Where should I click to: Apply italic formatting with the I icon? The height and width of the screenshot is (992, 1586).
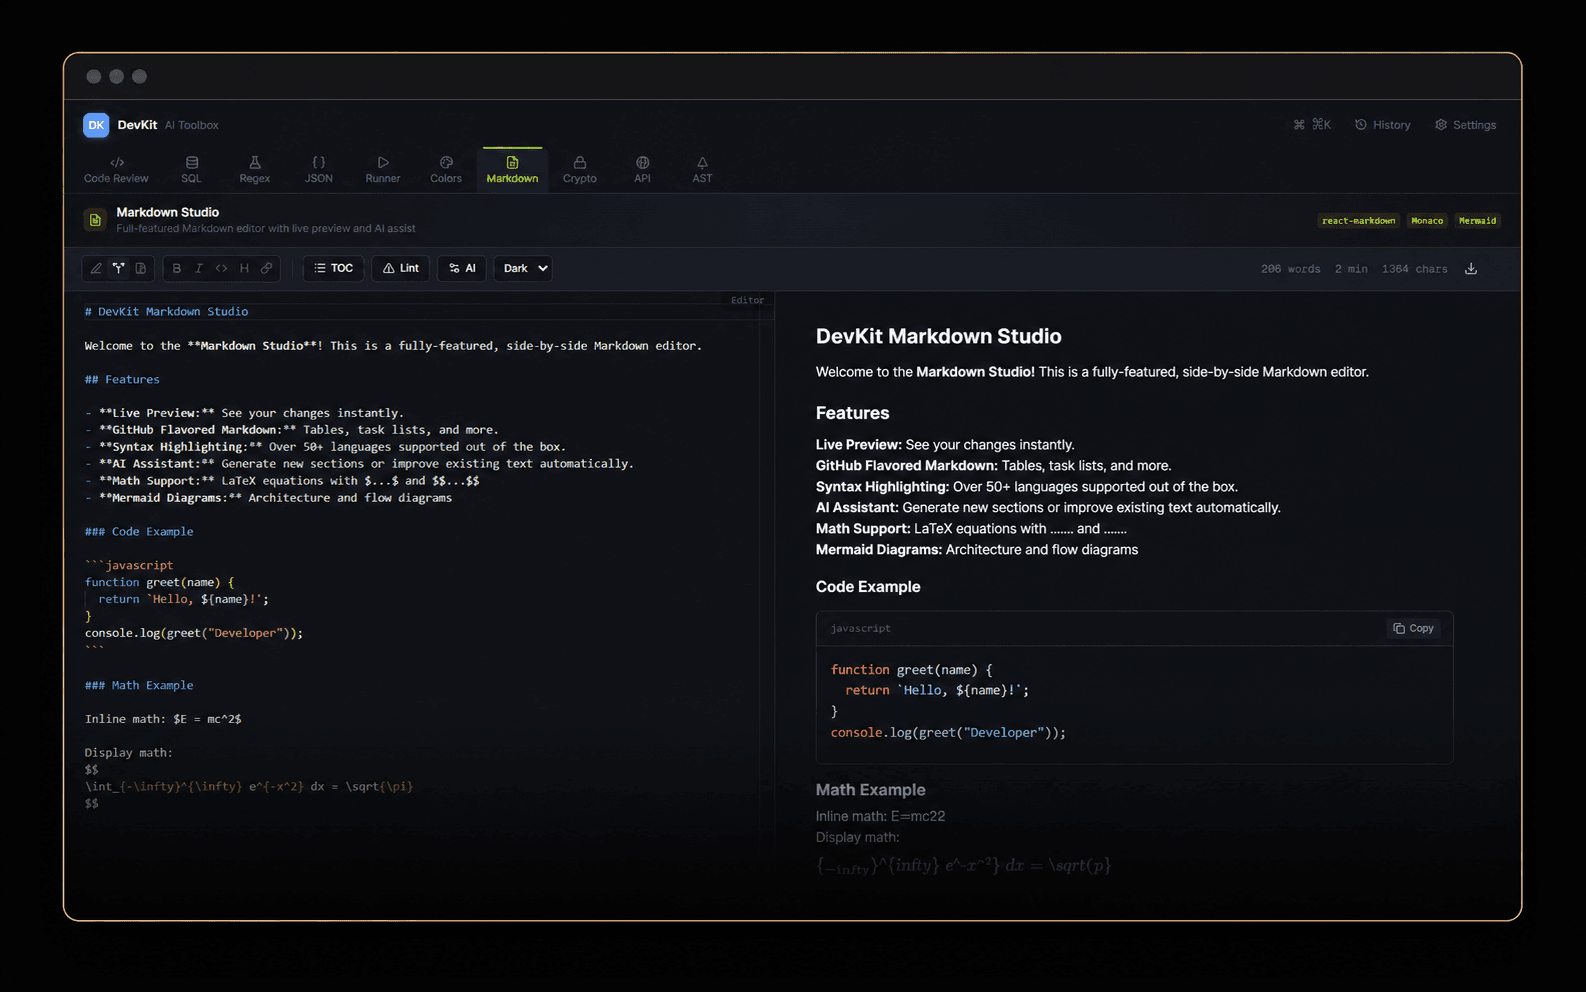pyautogui.click(x=199, y=268)
